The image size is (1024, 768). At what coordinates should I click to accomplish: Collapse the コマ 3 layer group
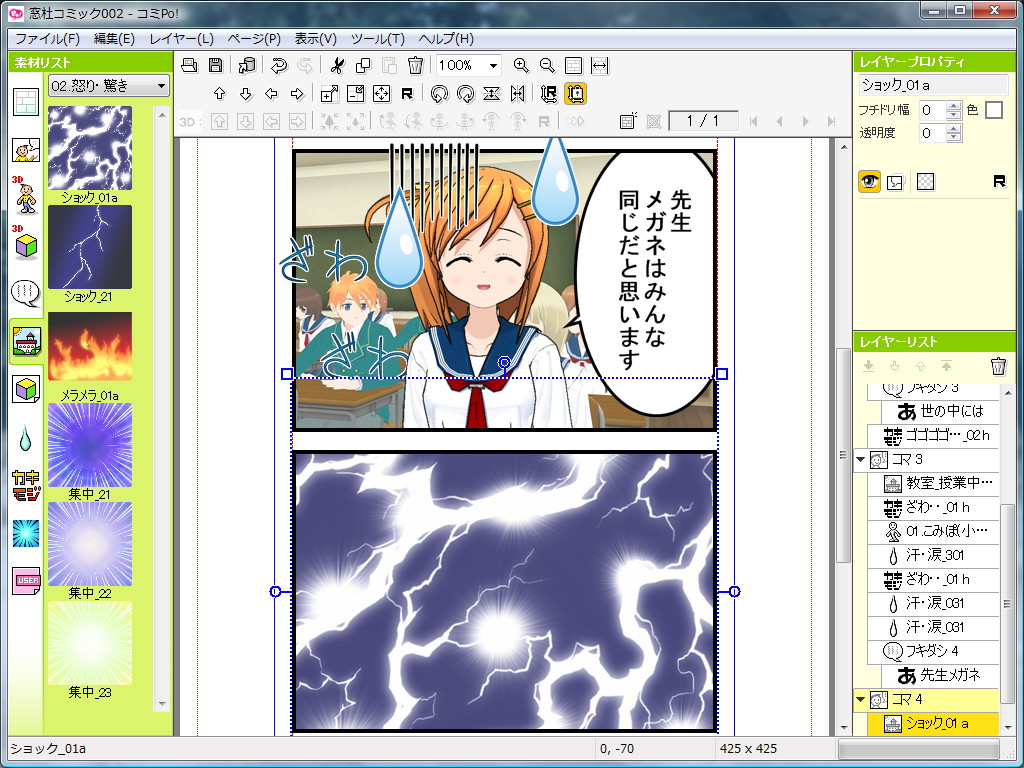(861, 460)
